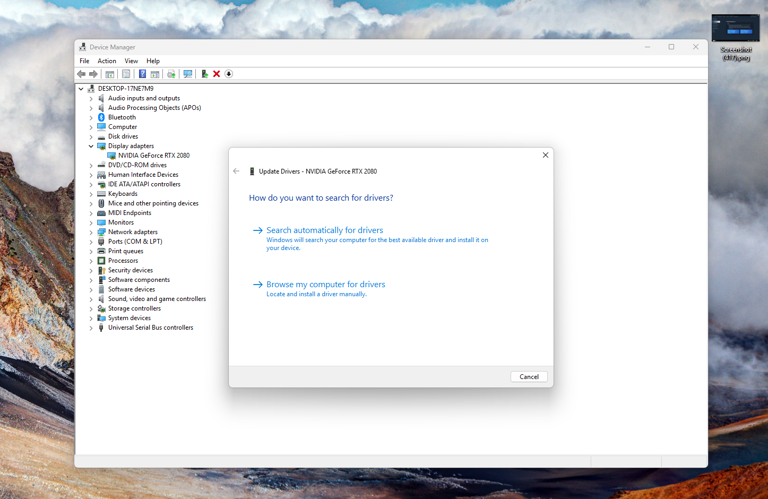
Task: Choose Search automatically for drivers
Action: click(325, 230)
